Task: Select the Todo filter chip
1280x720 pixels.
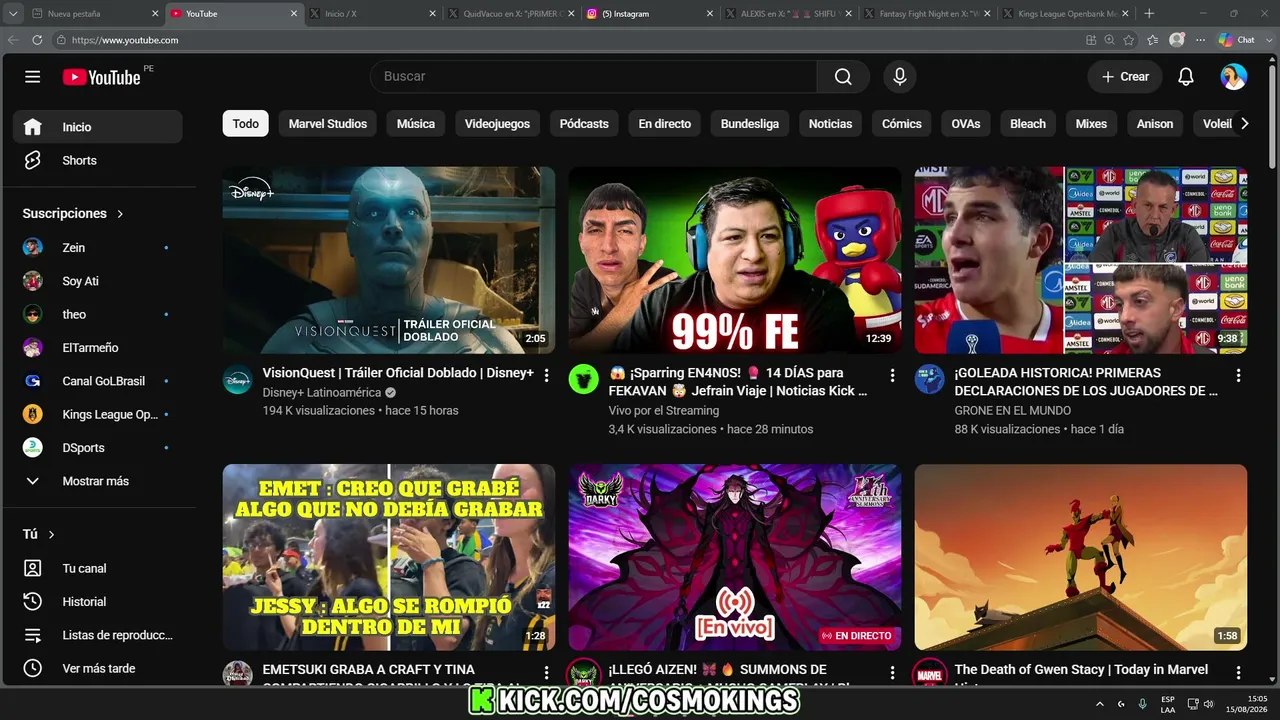Action: pos(246,124)
